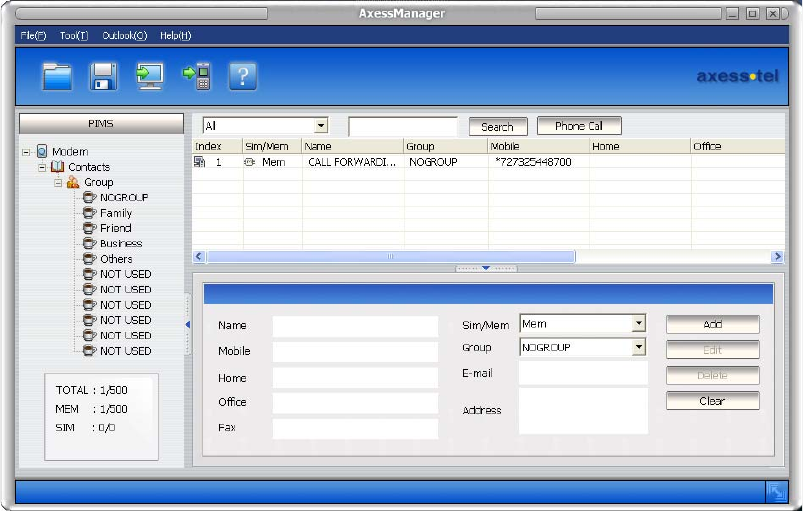Click the Search button
This screenshot has height=511, width=803.
coord(498,126)
